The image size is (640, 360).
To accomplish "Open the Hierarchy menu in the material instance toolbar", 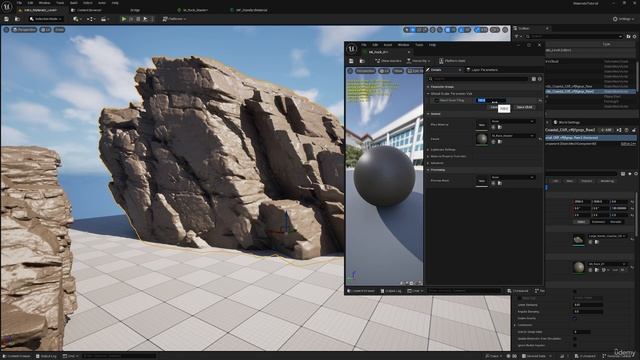I will tap(418, 61).
